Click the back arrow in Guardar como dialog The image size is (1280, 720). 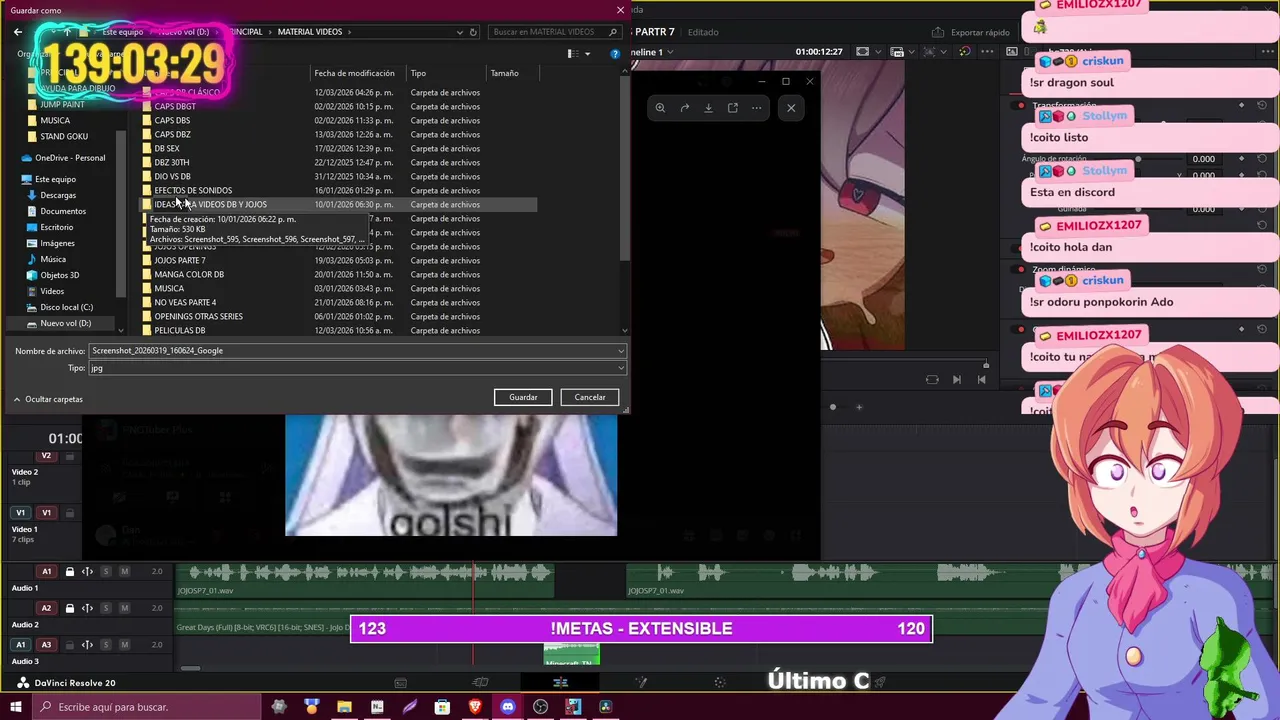[x=18, y=32]
